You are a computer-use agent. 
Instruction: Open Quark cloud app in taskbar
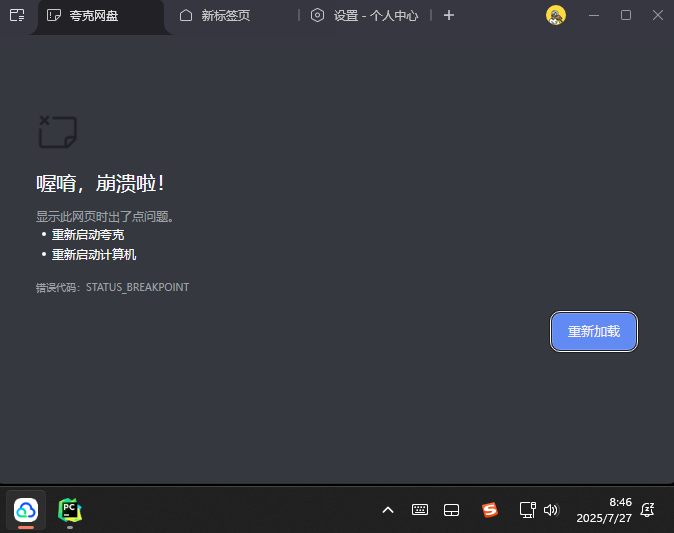point(26,510)
